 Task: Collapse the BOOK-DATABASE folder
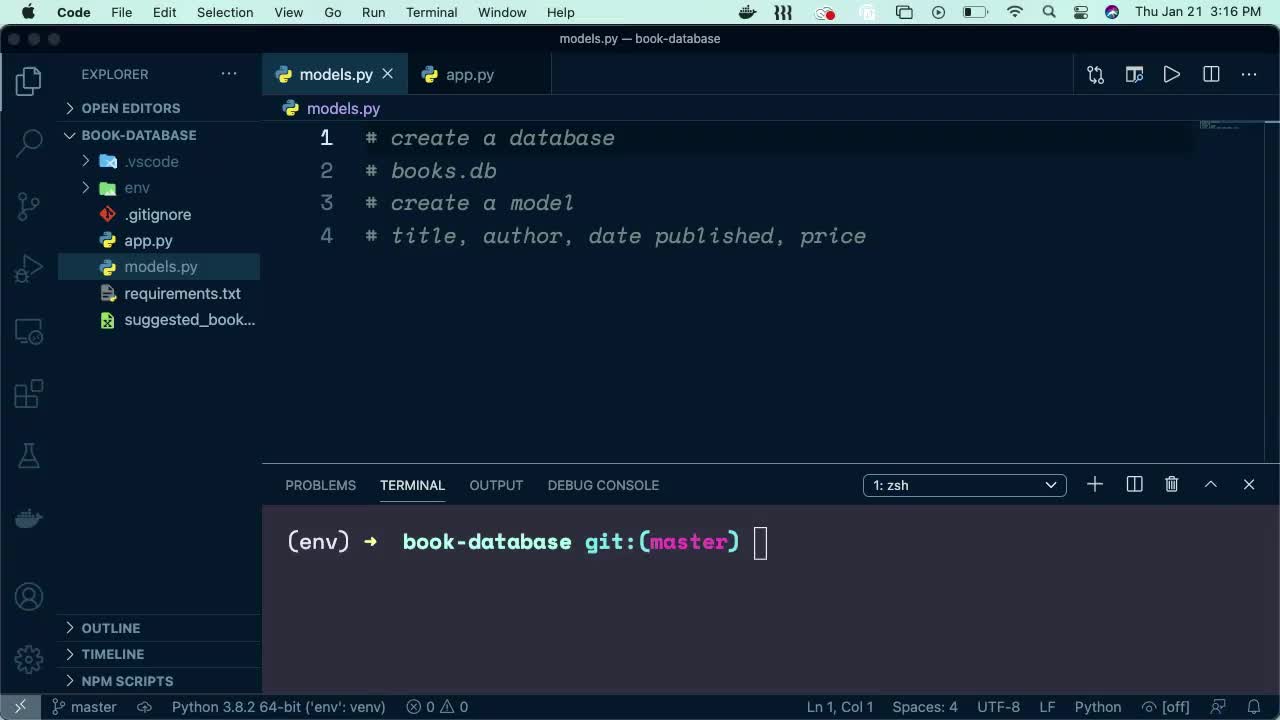coord(69,135)
